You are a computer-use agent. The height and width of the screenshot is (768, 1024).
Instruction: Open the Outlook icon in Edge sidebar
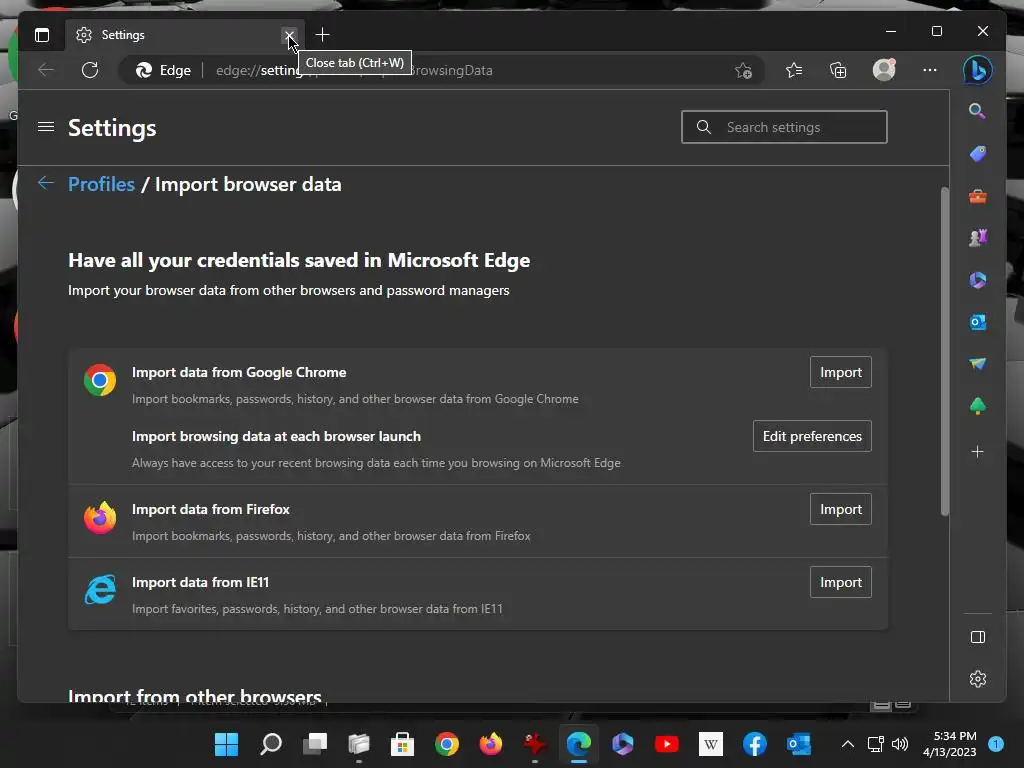[x=977, y=322]
